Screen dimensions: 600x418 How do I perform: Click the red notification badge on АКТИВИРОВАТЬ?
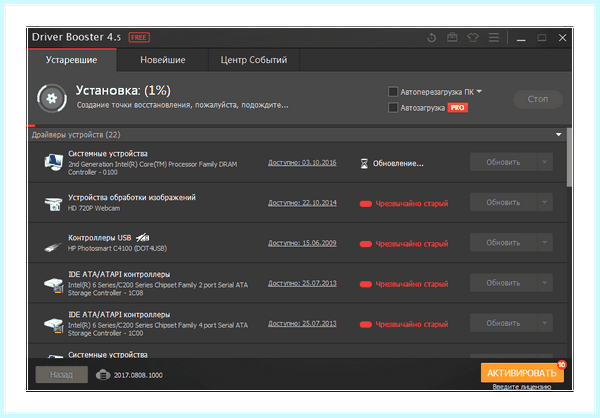pyautogui.click(x=561, y=364)
